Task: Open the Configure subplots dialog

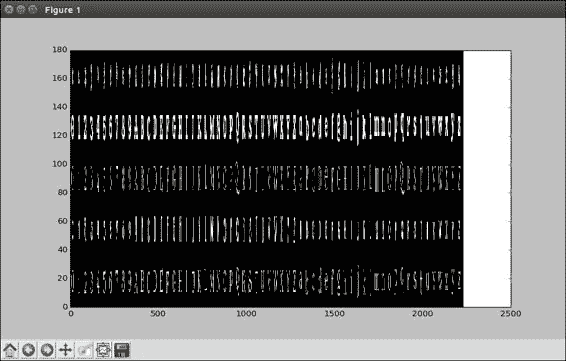Action: pos(103,350)
